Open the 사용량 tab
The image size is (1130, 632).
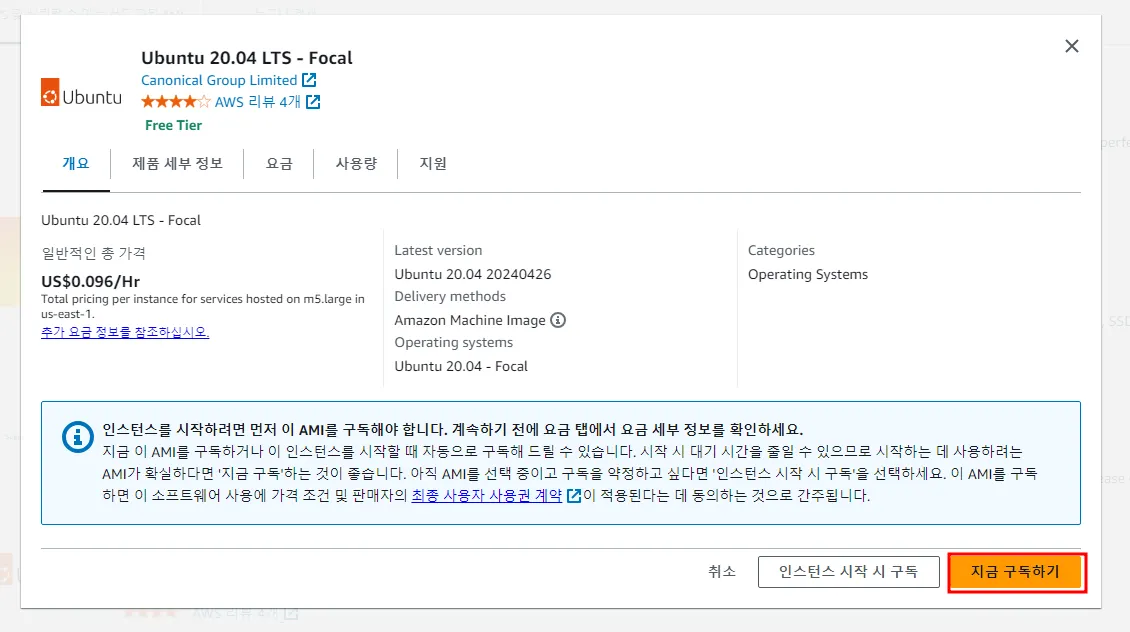coord(356,164)
